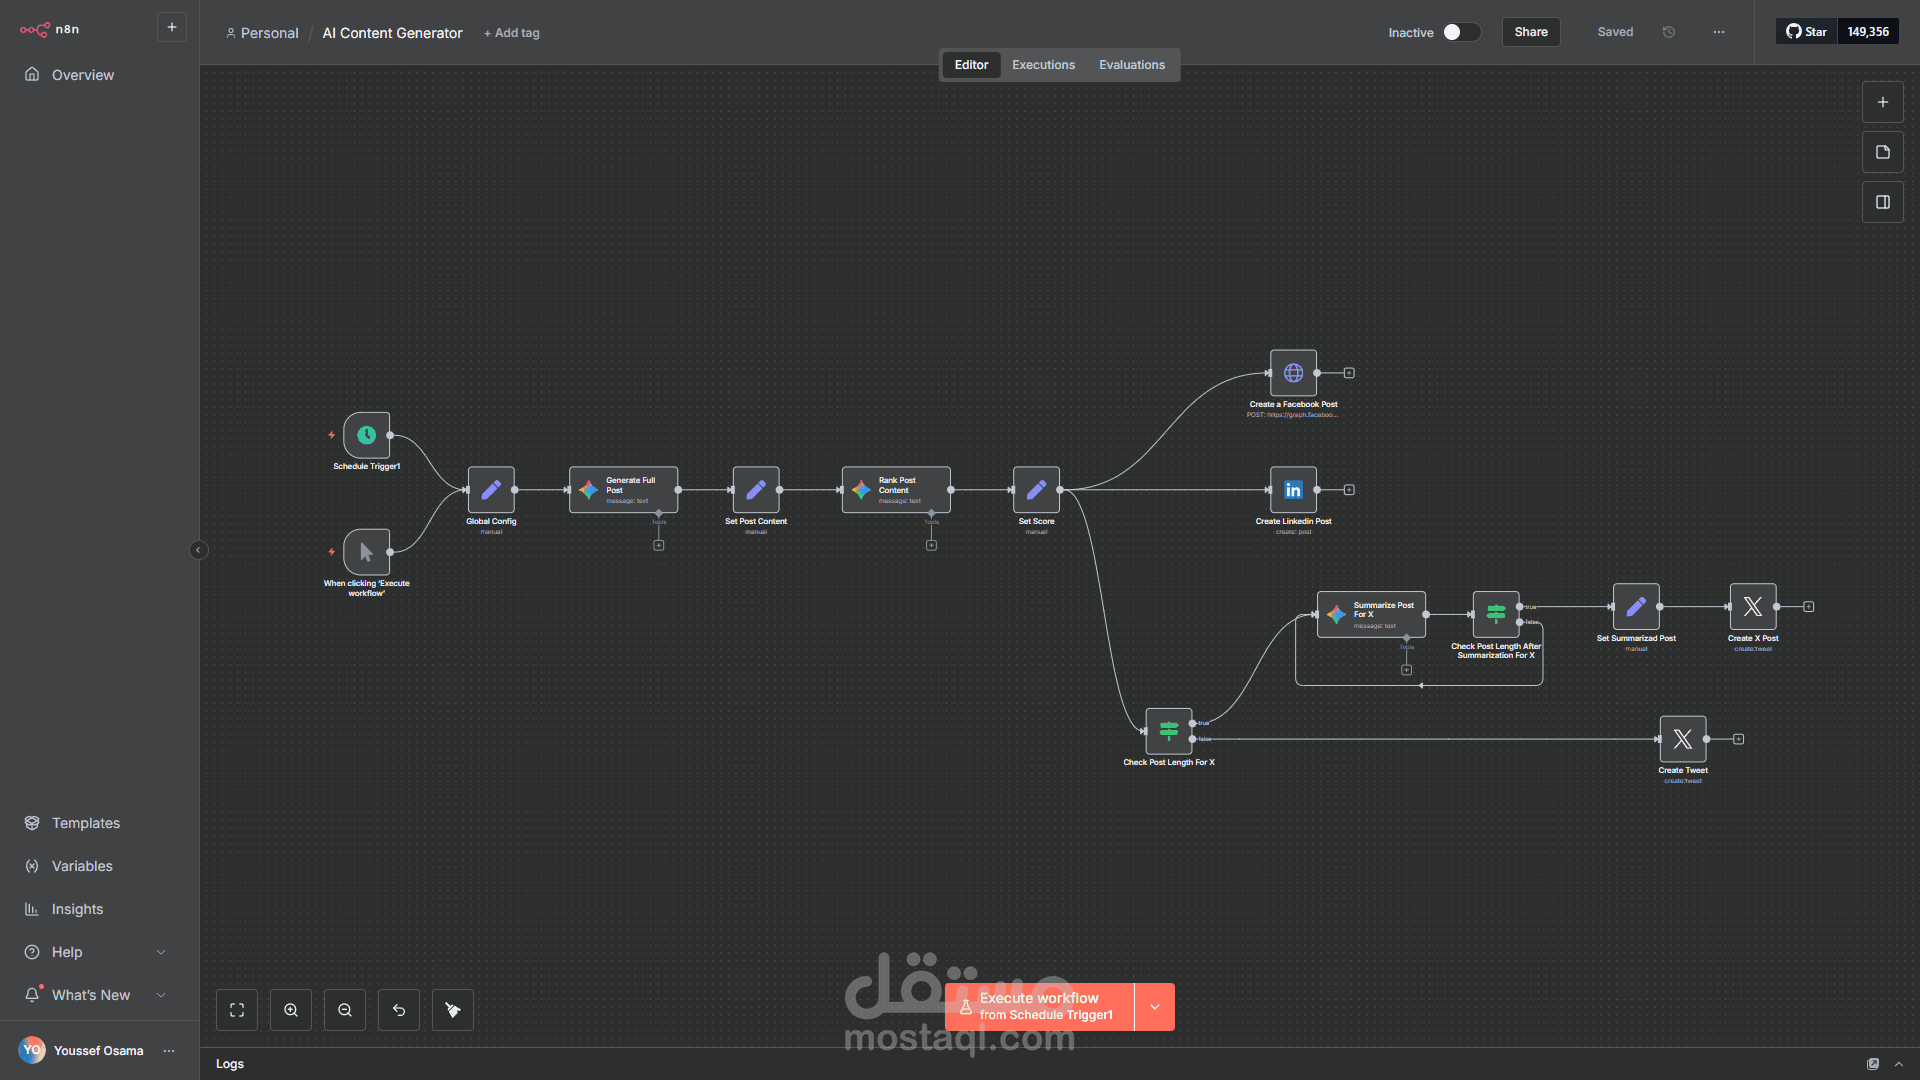Add tool to Summarize Post For X node
The image size is (1920, 1080).
click(x=1407, y=670)
